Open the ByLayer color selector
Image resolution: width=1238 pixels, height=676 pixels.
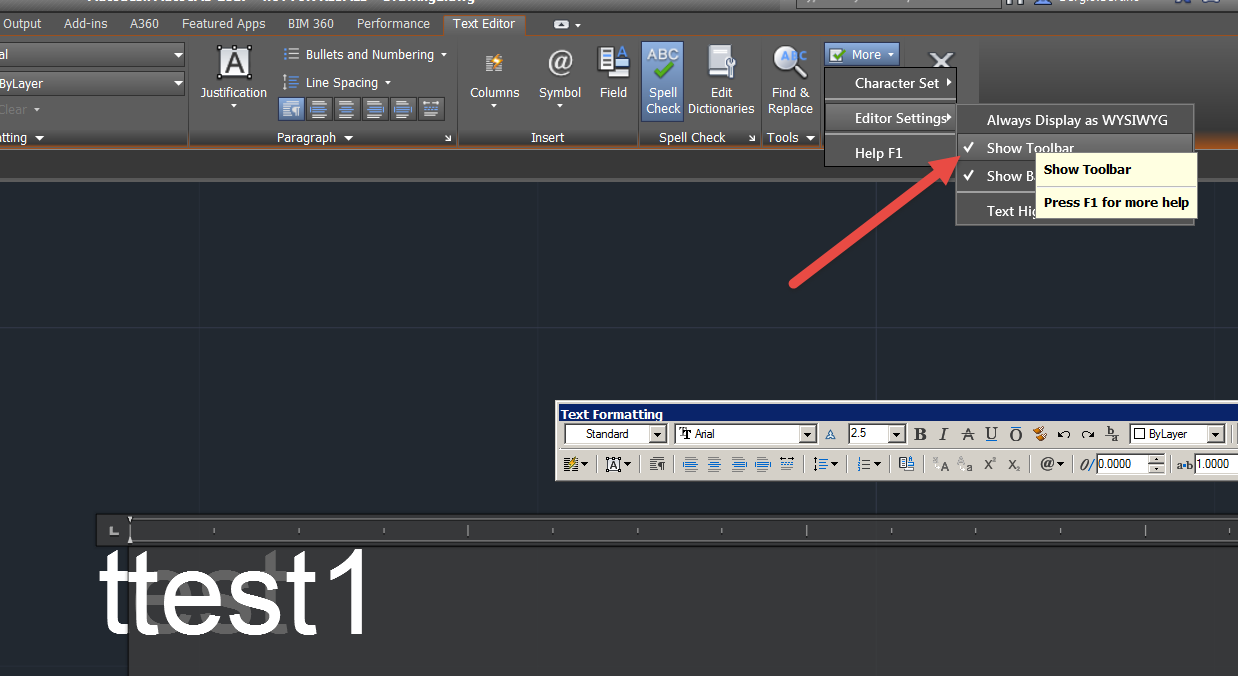(1176, 433)
